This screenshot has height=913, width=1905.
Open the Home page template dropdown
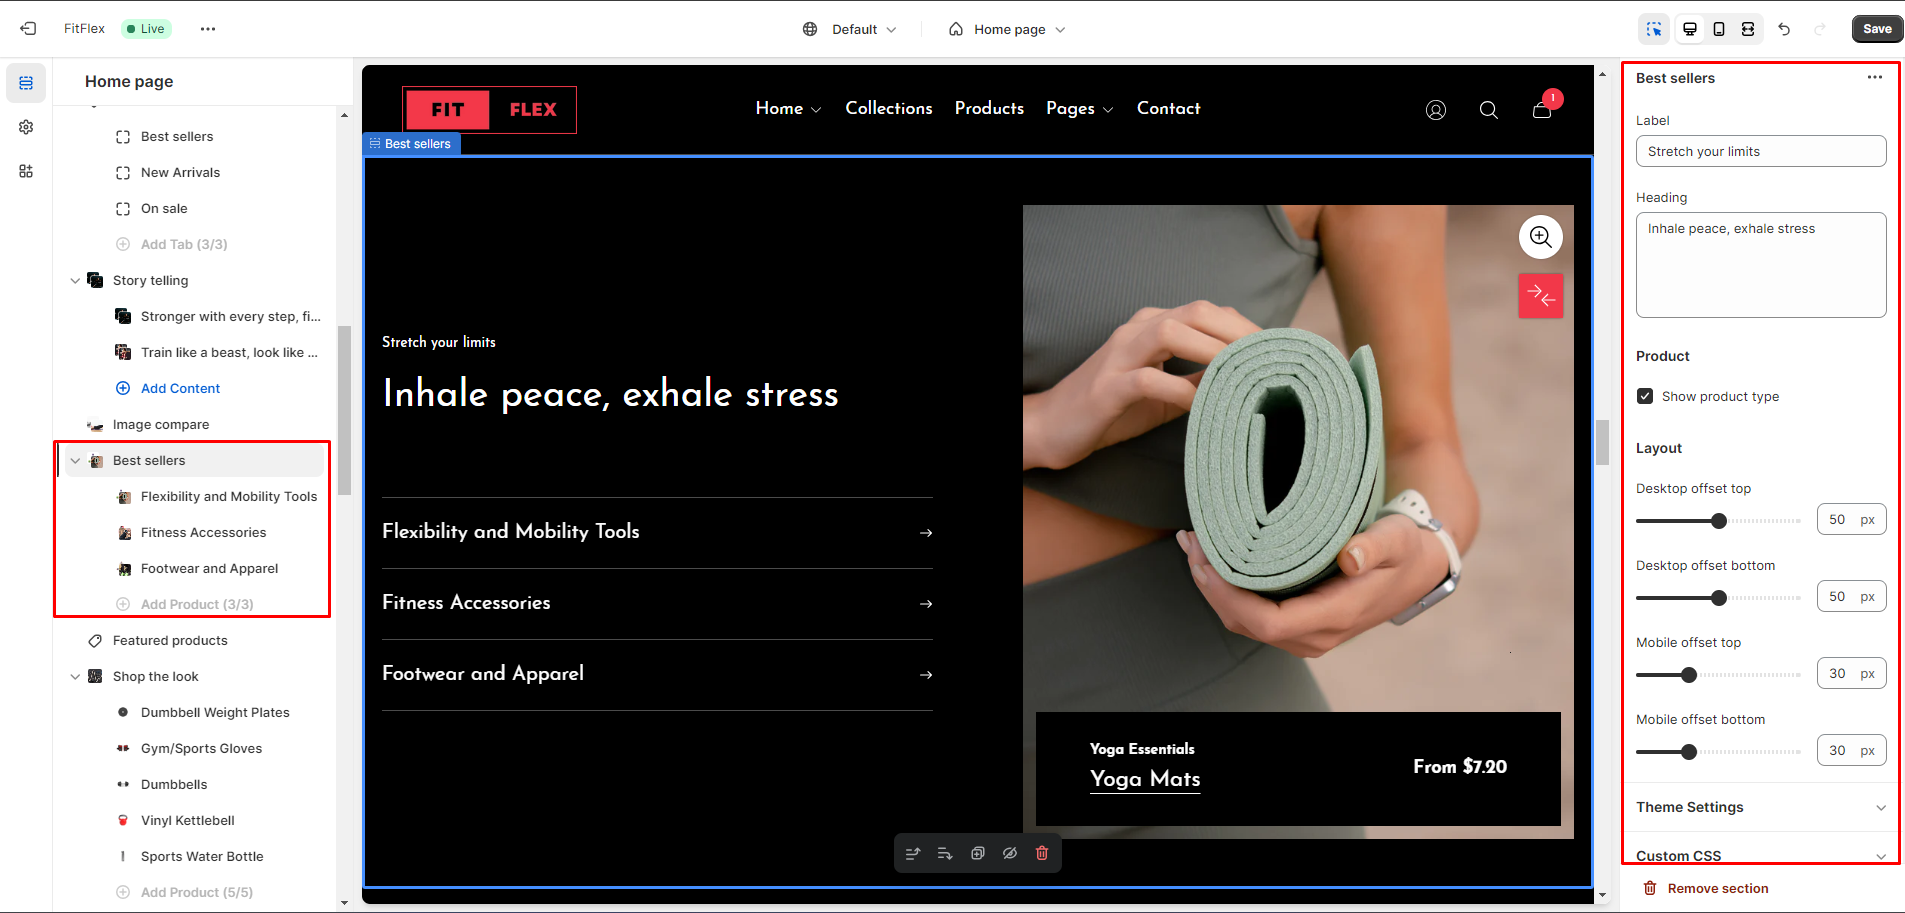point(1007,29)
